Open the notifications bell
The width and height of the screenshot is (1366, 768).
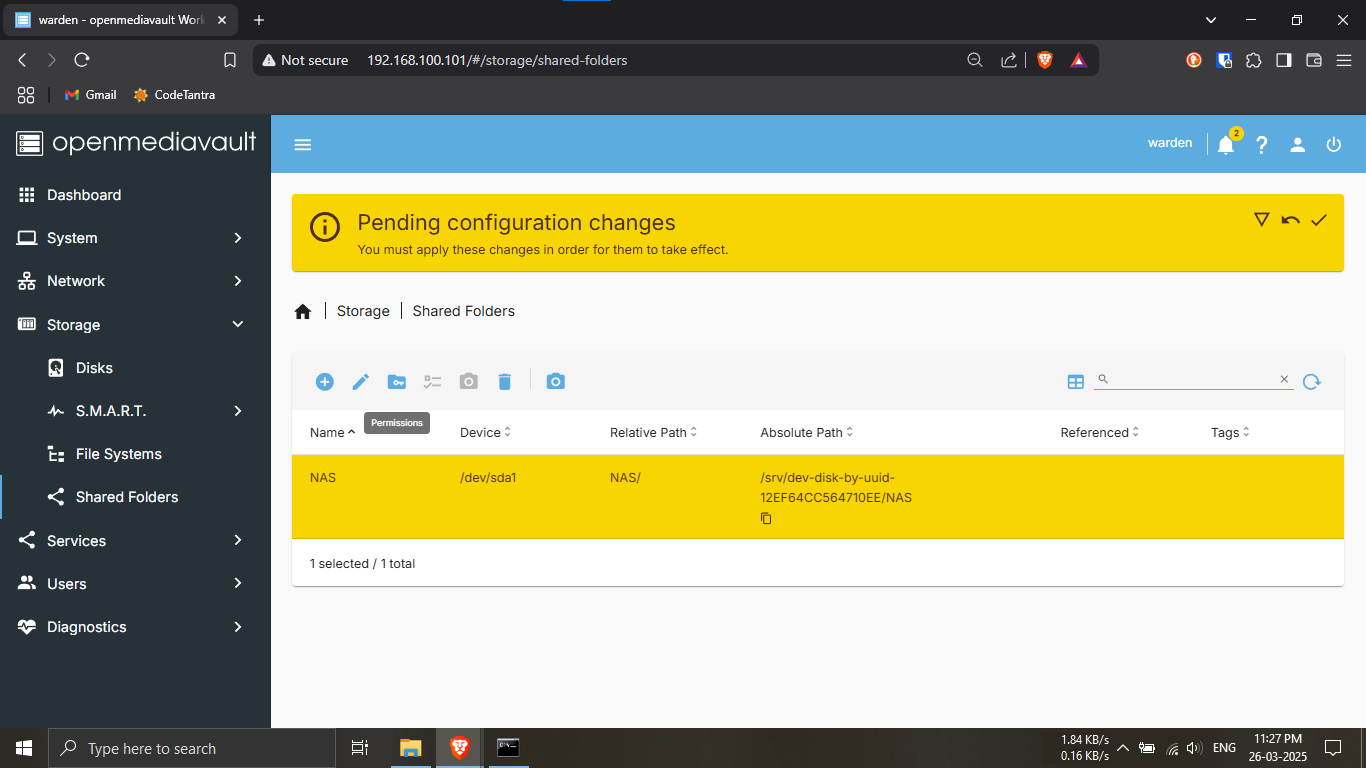[x=1226, y=145]
